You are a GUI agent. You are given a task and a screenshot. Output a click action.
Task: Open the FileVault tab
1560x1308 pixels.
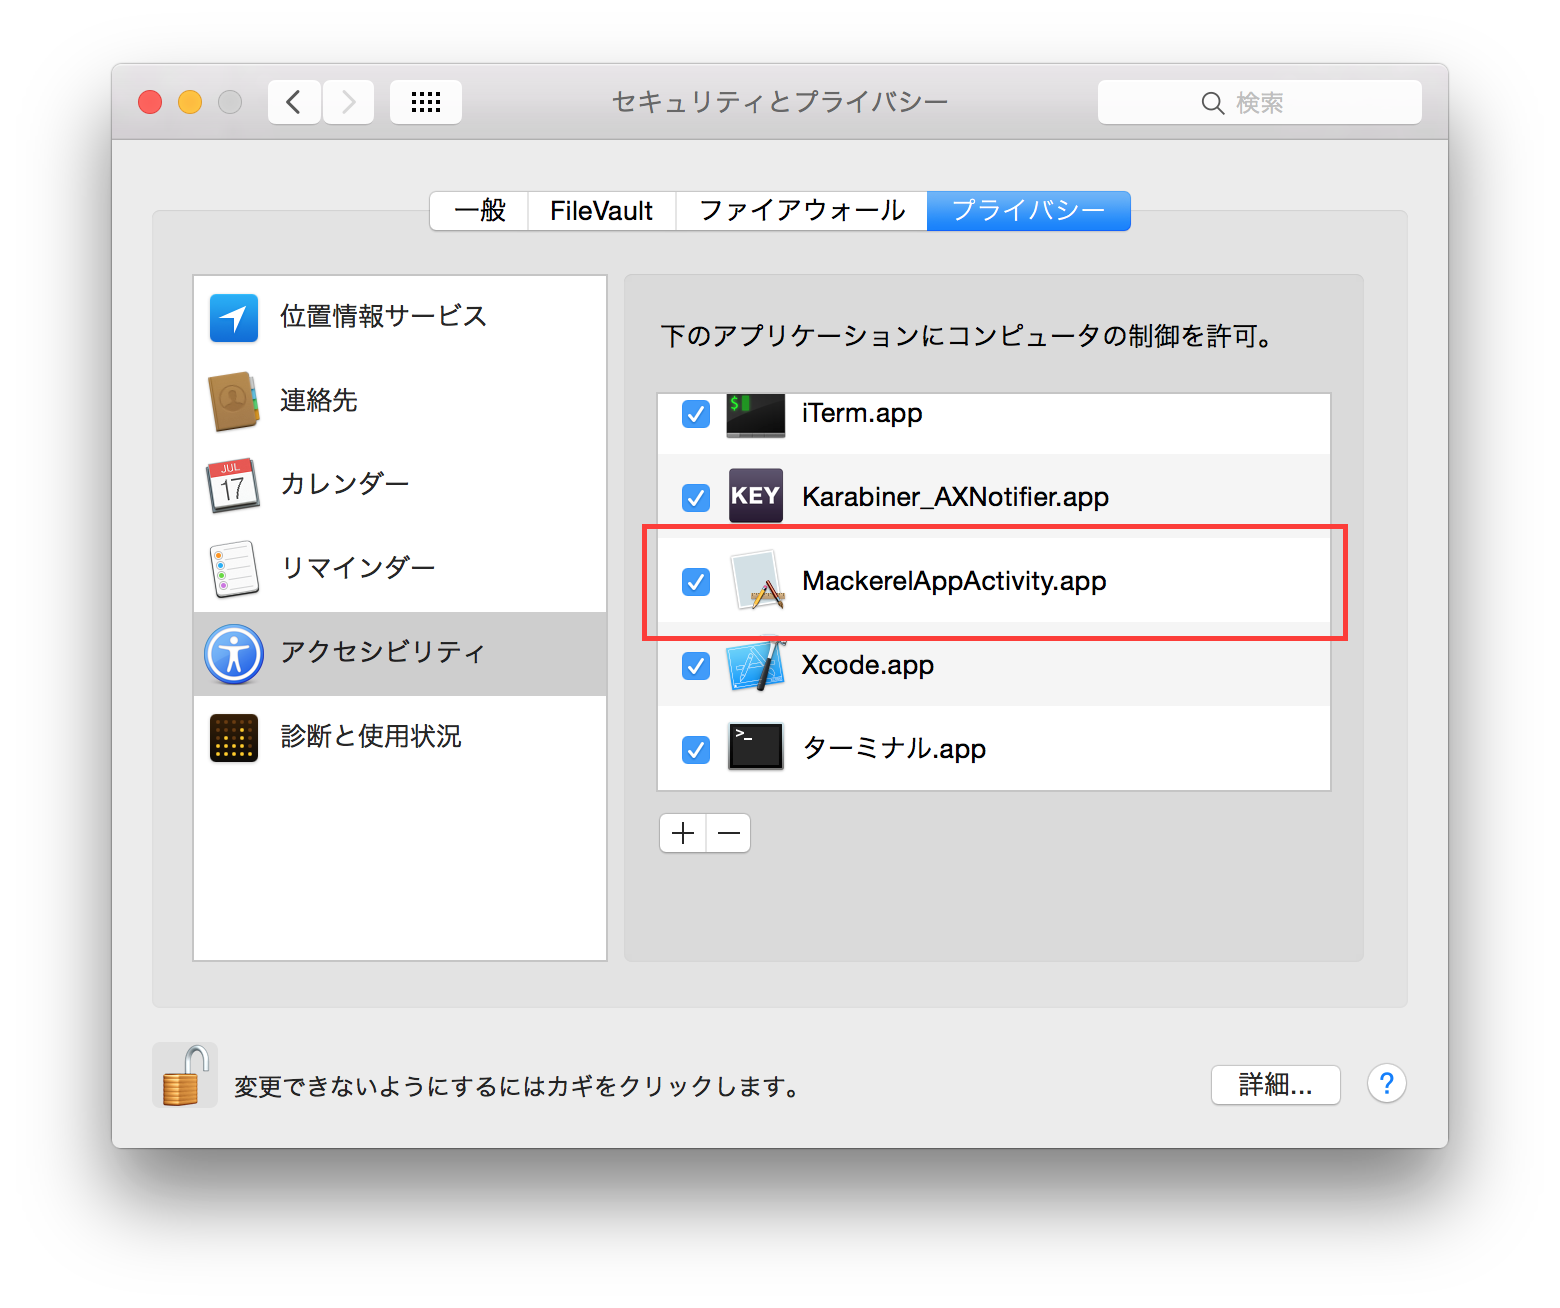click(602, 211)
